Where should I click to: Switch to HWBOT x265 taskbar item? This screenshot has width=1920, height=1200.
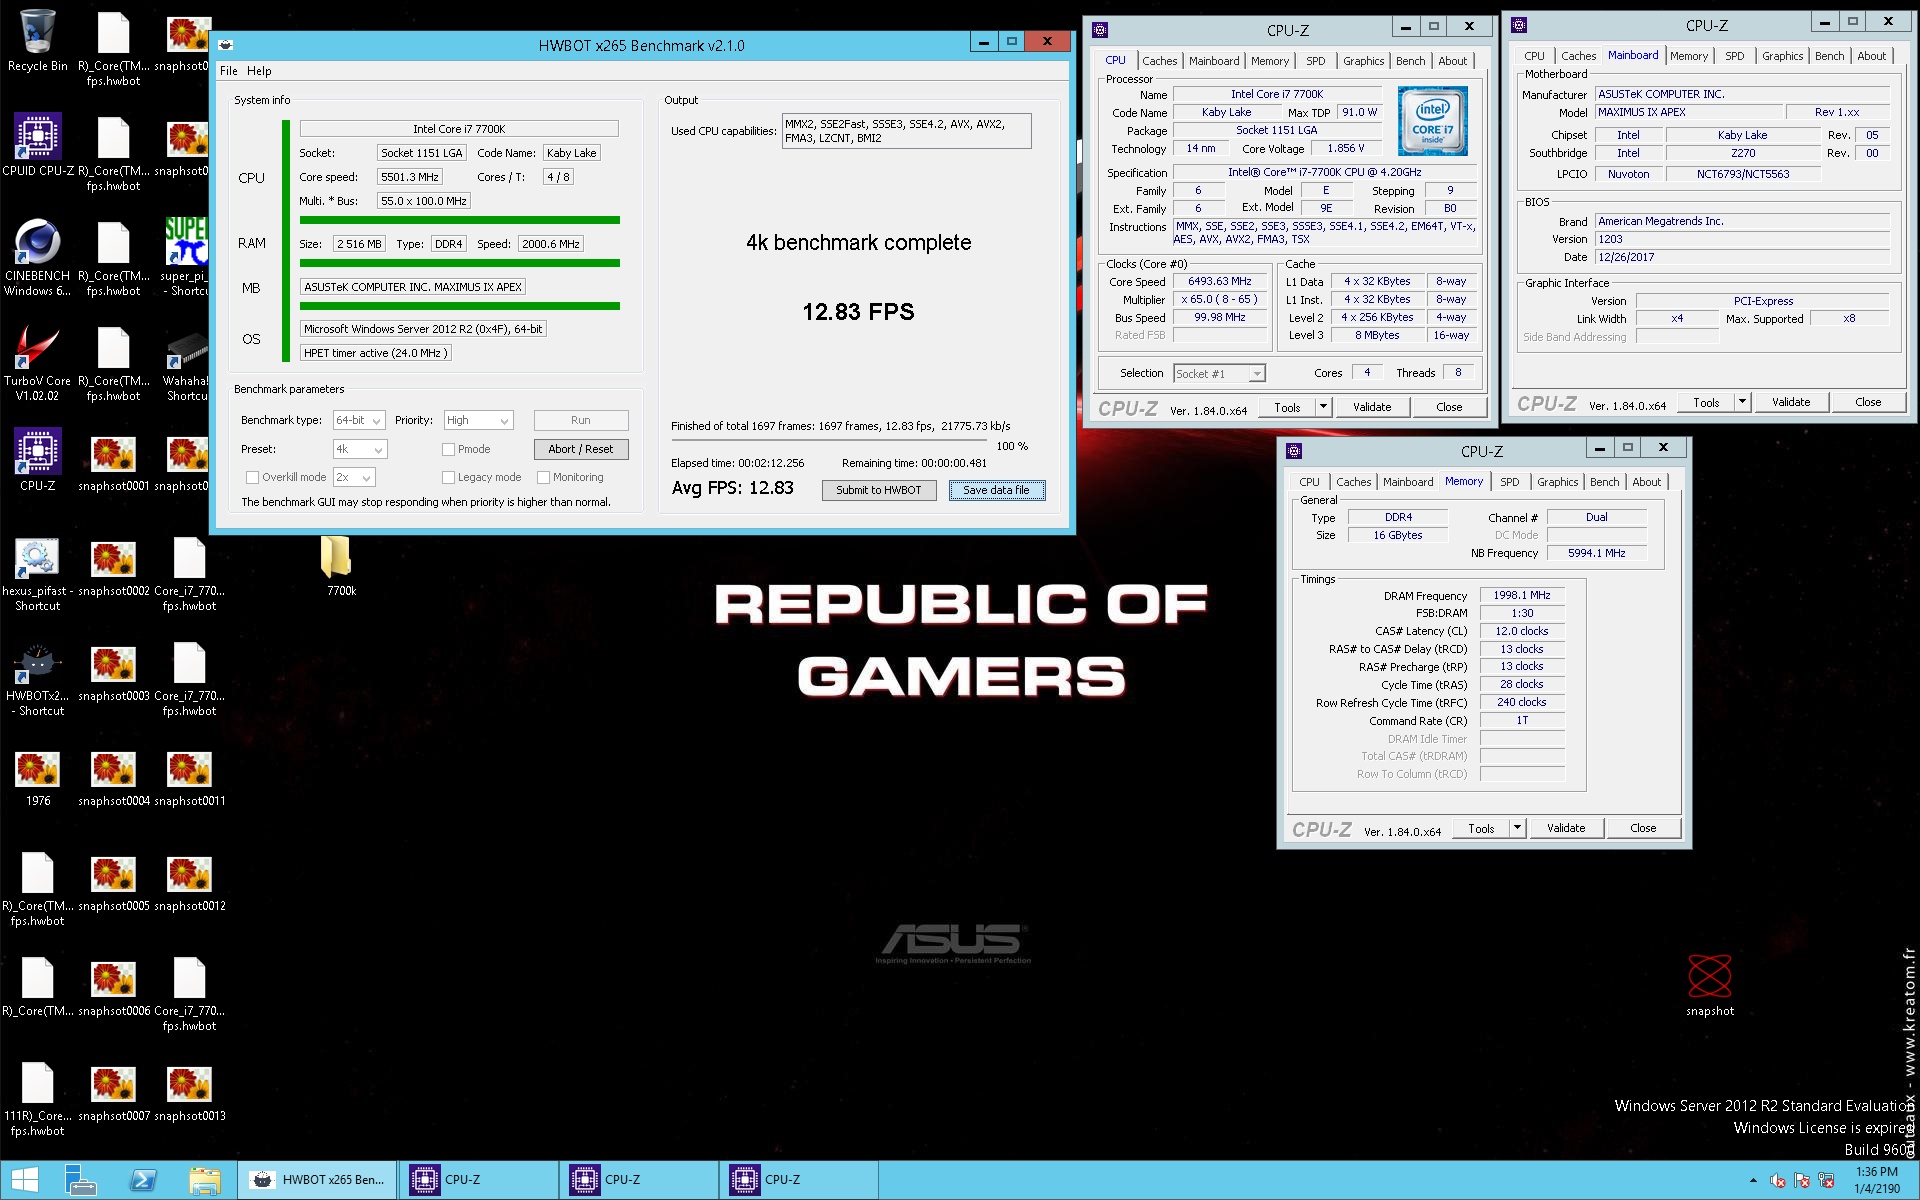click(x=317, y=1180)
